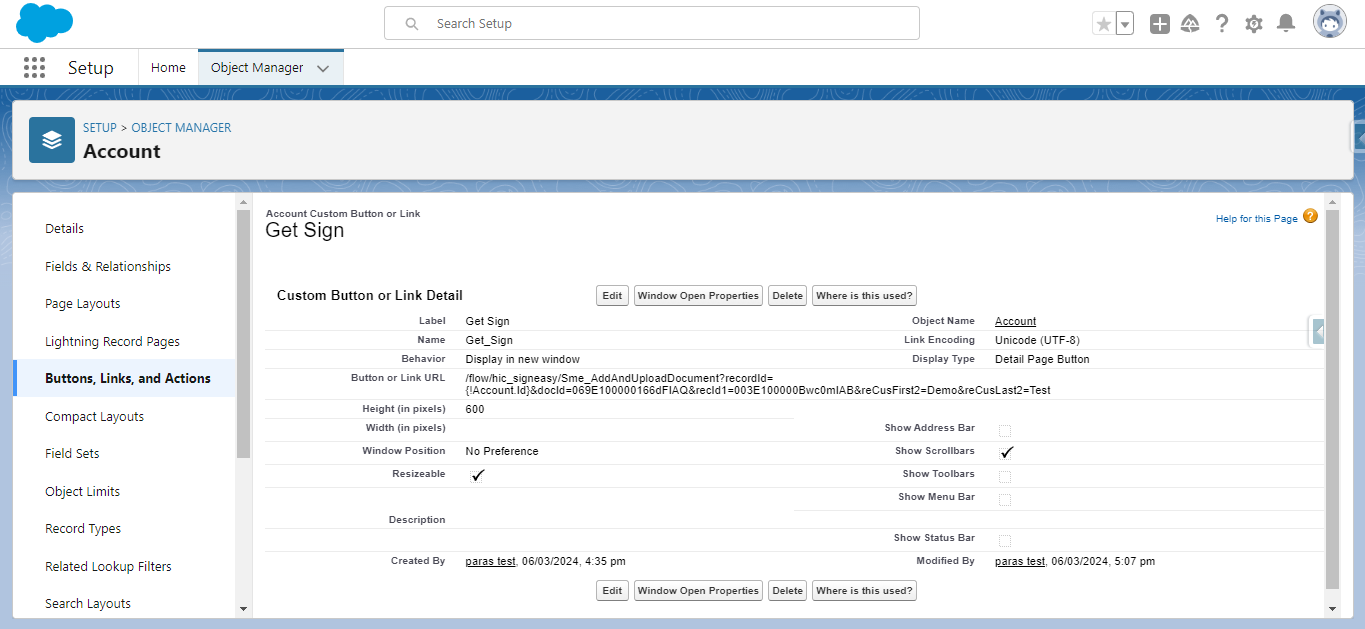The image size is (1365, 629).
Task: Go to Page Layouts
Action: tap(83, 304)
